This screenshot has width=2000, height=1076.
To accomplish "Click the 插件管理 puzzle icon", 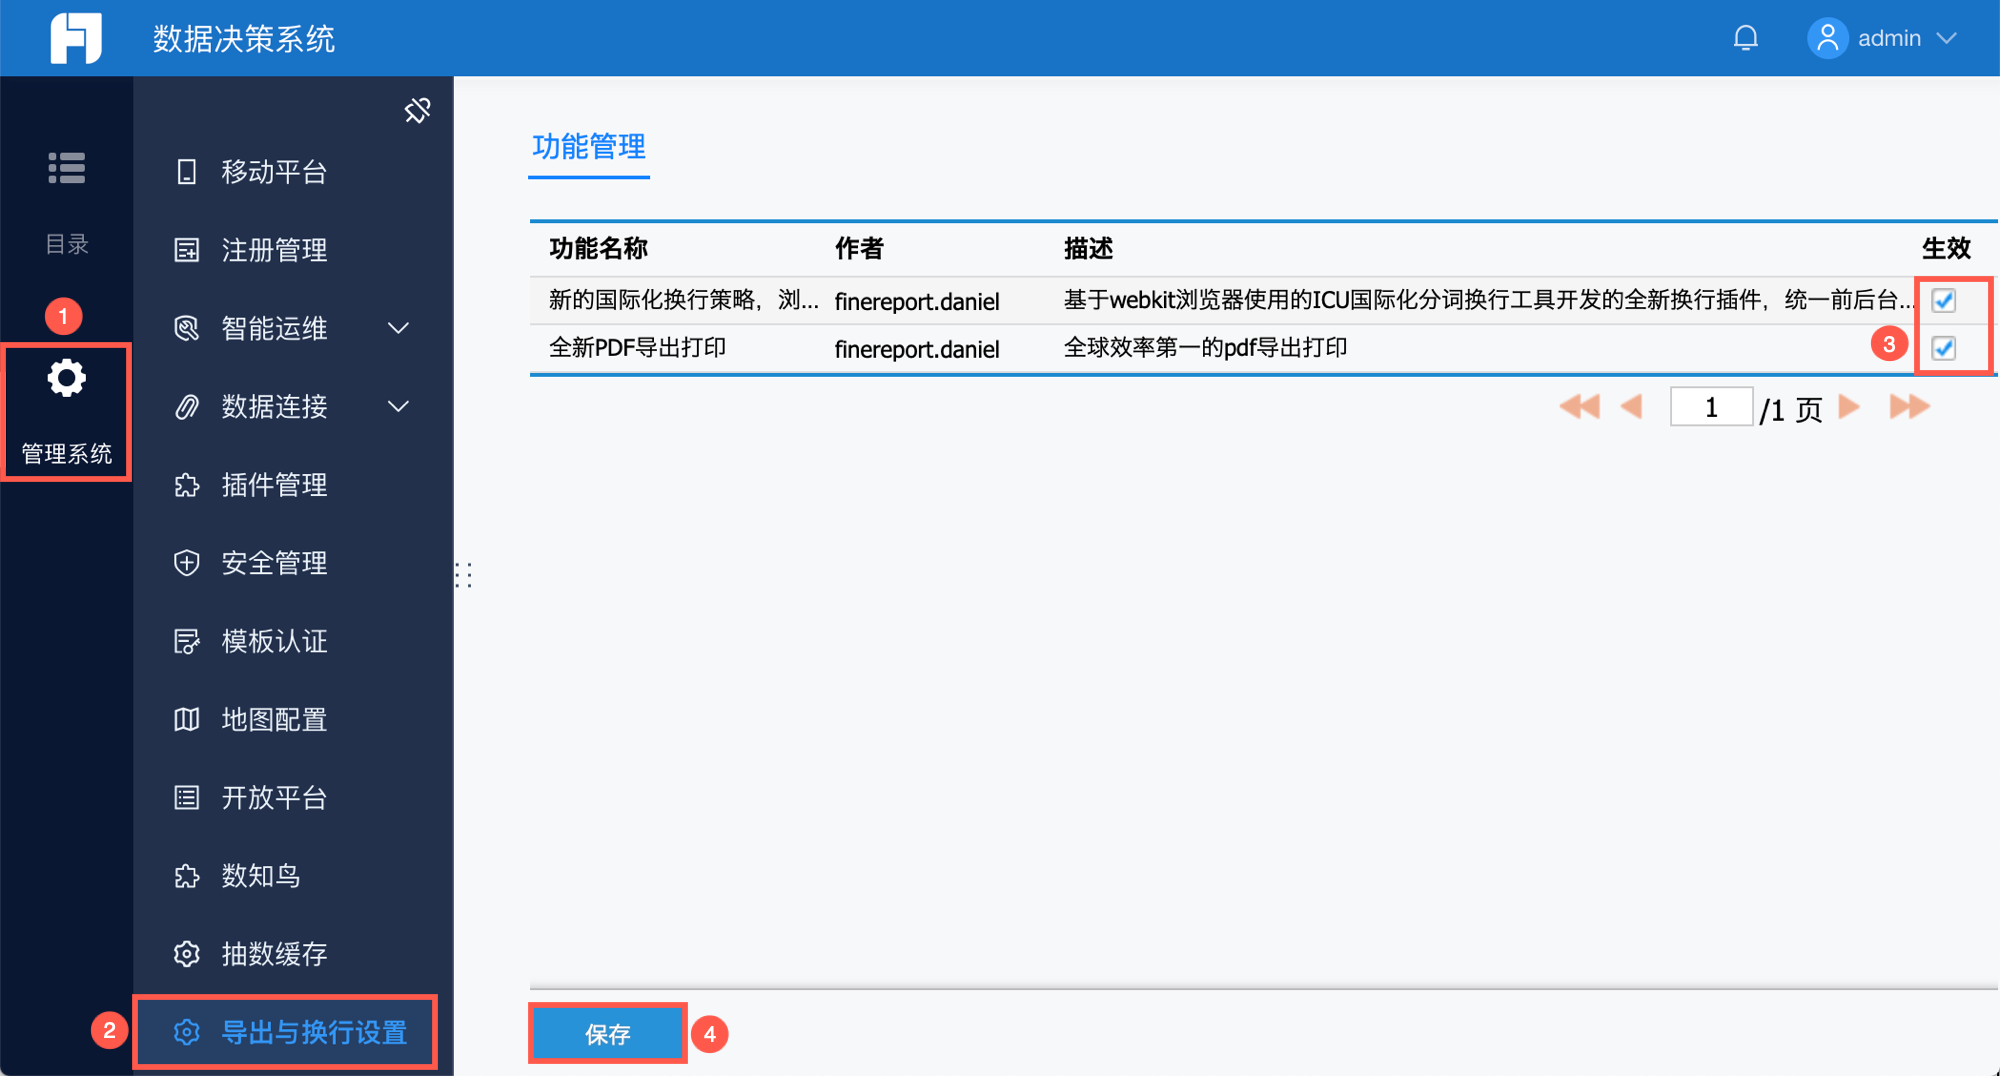I will coord(187,485).
